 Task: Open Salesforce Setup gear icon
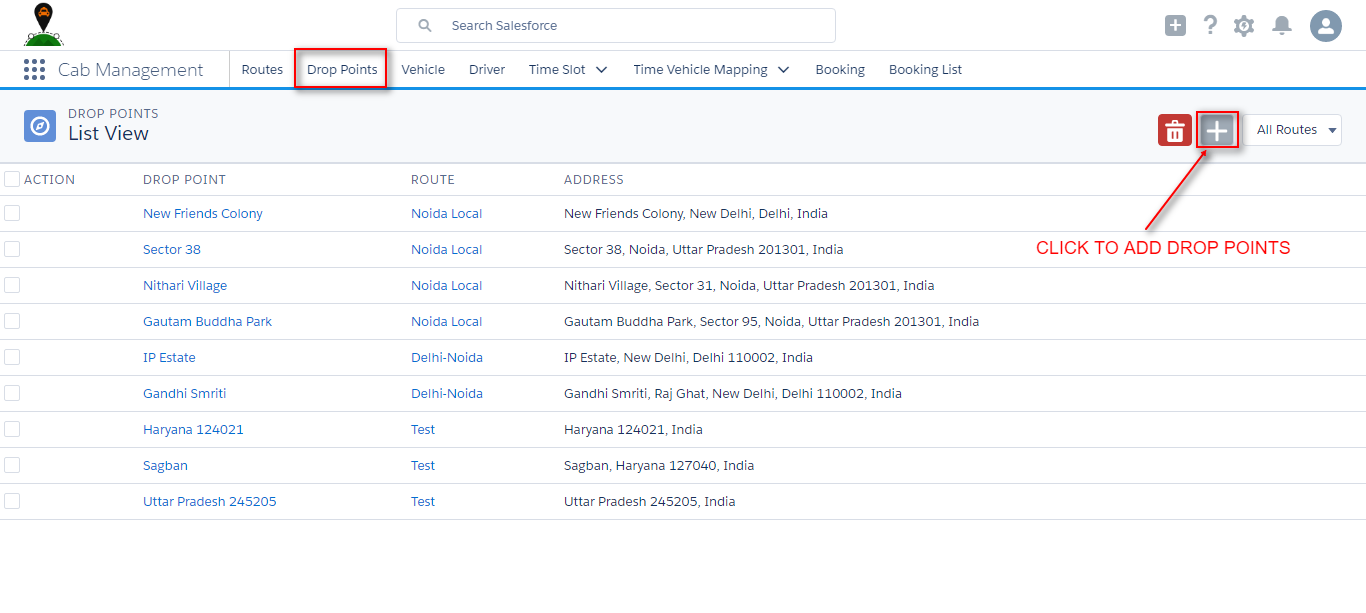click(1243, 25)
